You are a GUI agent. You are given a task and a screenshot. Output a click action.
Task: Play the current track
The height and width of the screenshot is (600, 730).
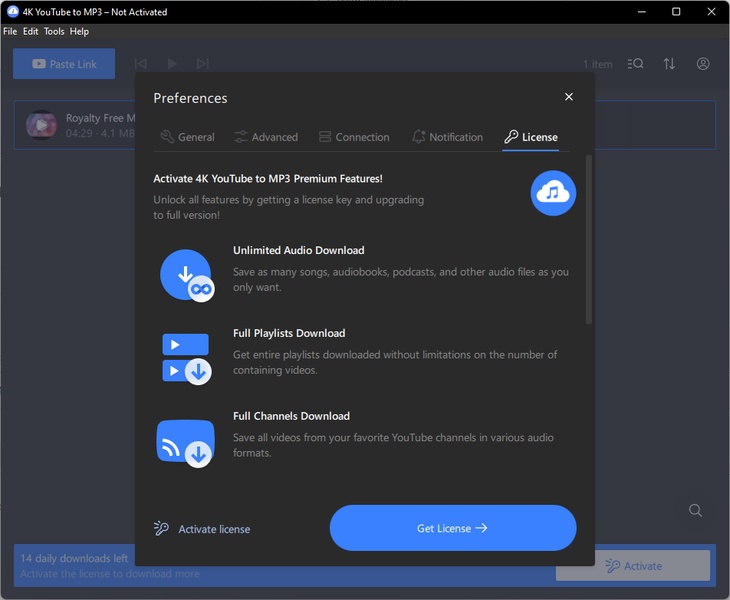172,63
